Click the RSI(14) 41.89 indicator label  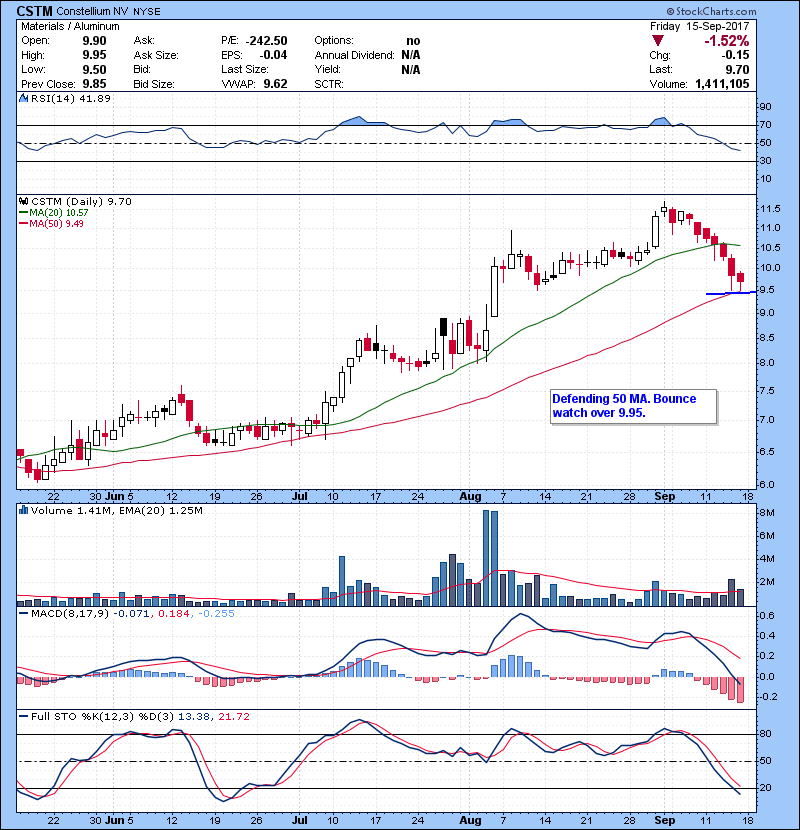coord(70,98)
